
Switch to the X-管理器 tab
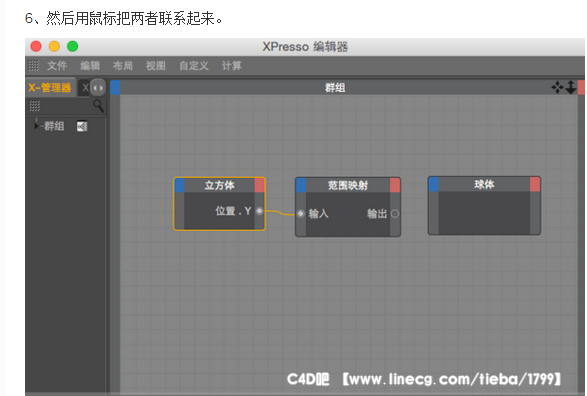[x=50, y=88]
